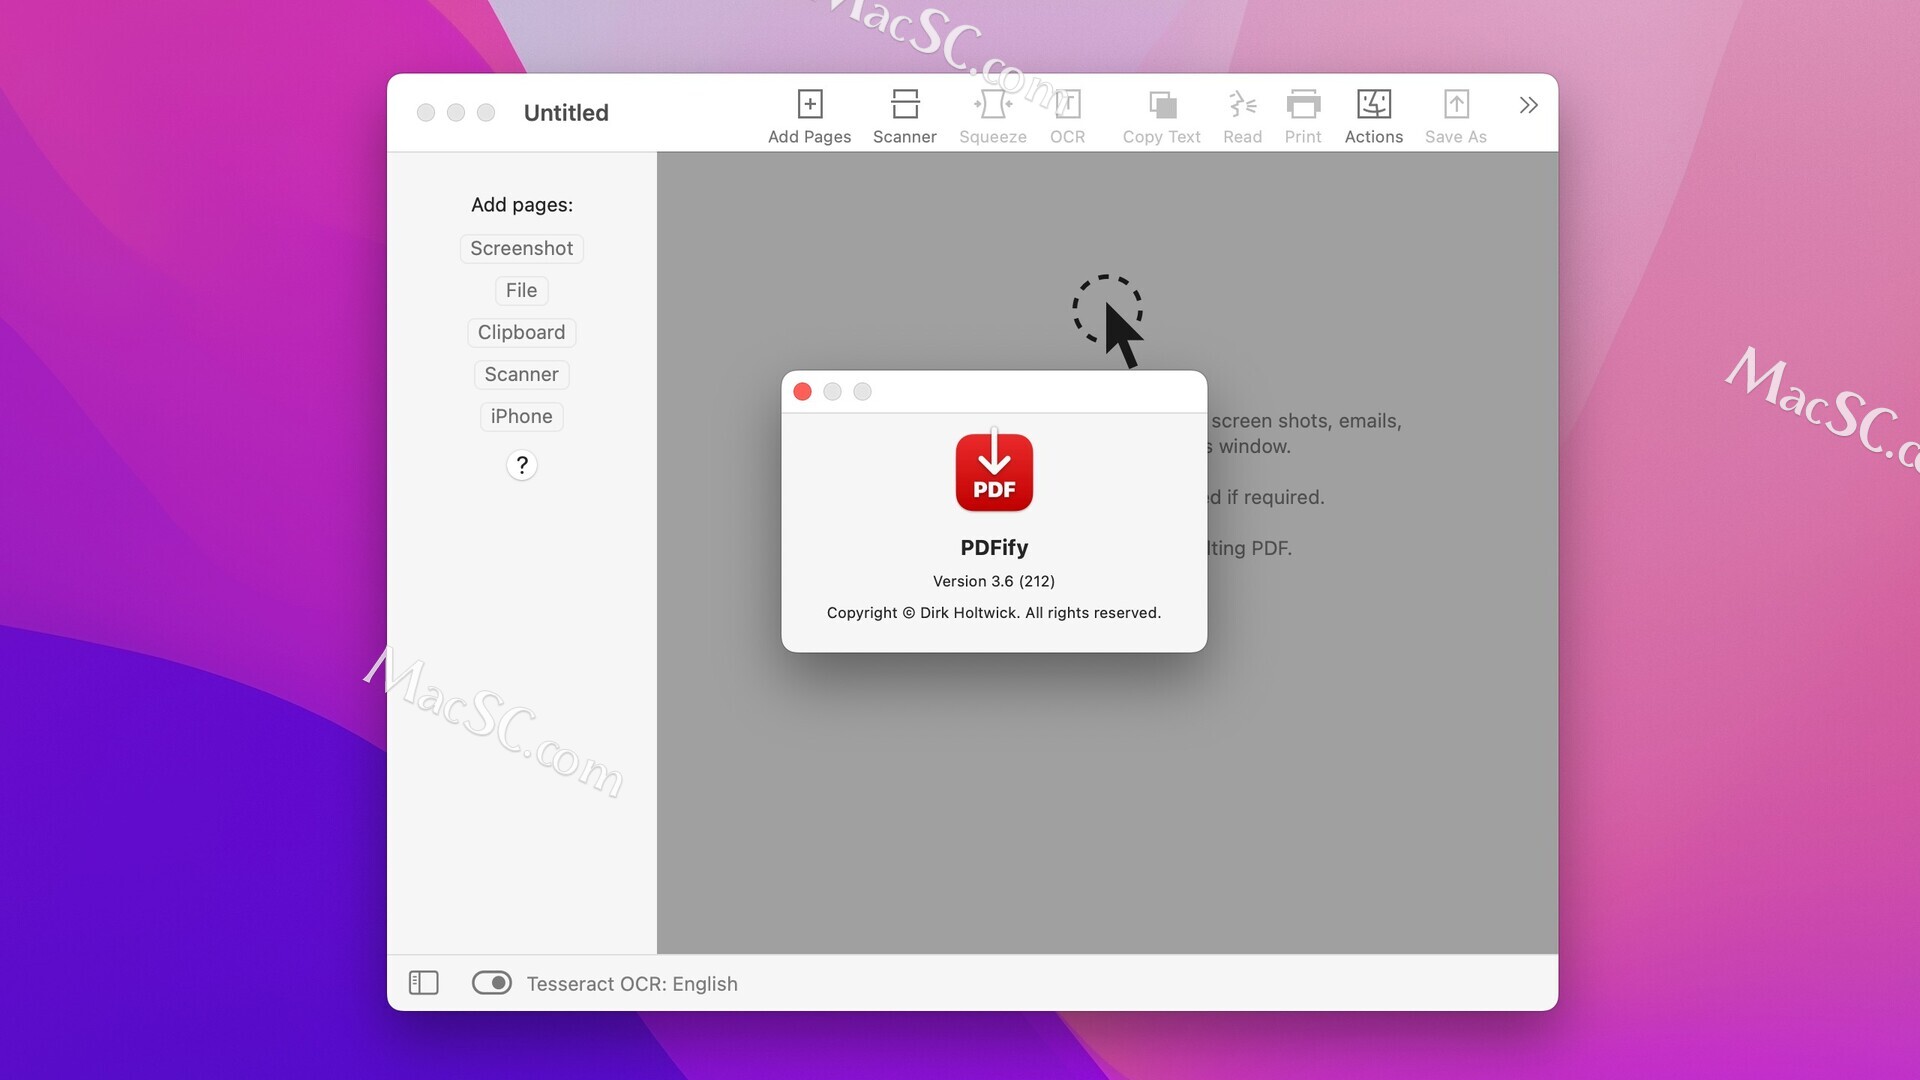Viewport: 1920px width, 1080px height.
Task: Open the Scanner toolbar tool
Action: (904, 116)
